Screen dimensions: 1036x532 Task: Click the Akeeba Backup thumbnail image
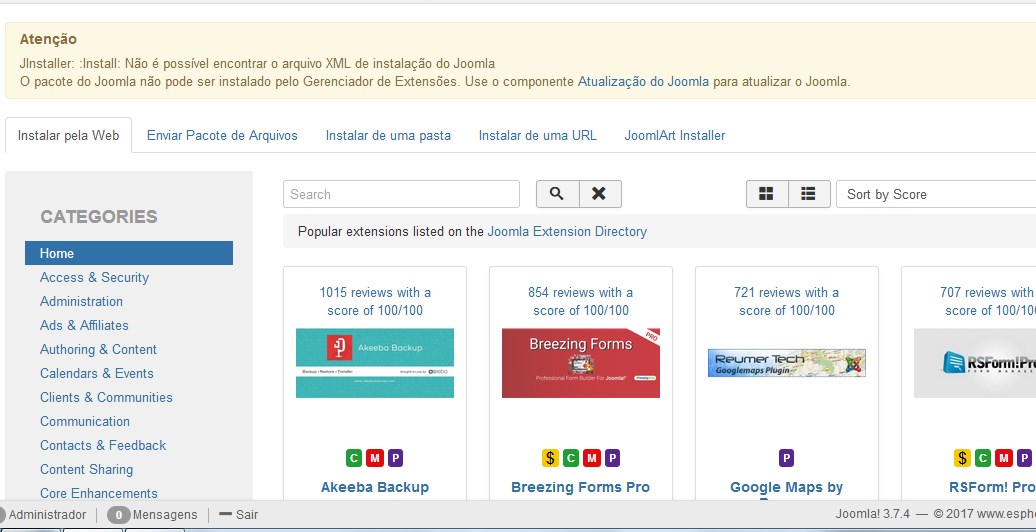click(x=375, y=363)
